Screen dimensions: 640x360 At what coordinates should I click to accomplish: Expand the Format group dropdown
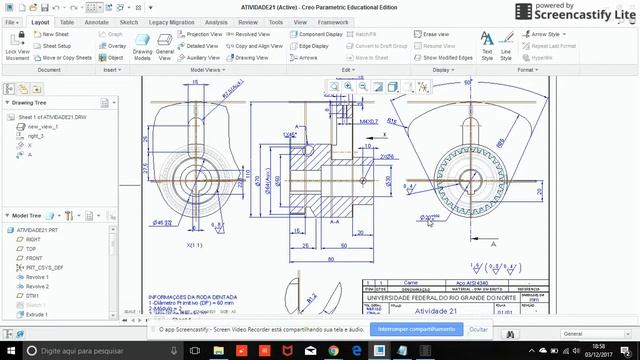pos(528,70)
